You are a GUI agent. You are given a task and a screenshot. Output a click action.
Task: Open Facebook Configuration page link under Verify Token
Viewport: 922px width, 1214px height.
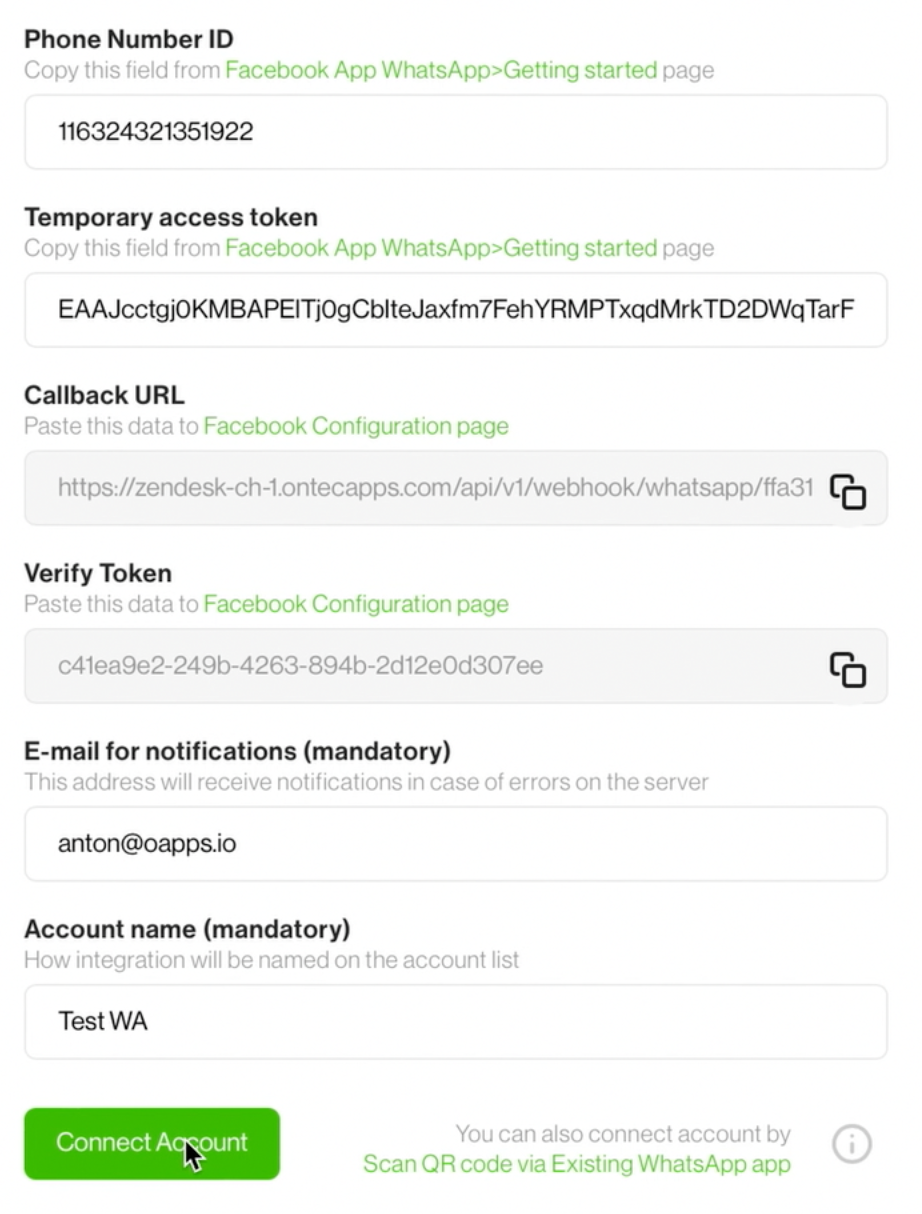click(x=356, y=604)
